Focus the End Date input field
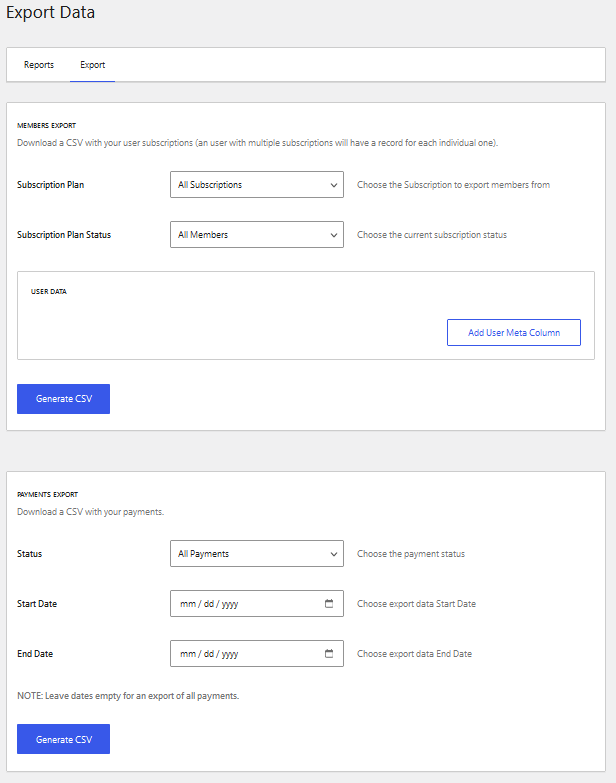 (x=257, y=654)
